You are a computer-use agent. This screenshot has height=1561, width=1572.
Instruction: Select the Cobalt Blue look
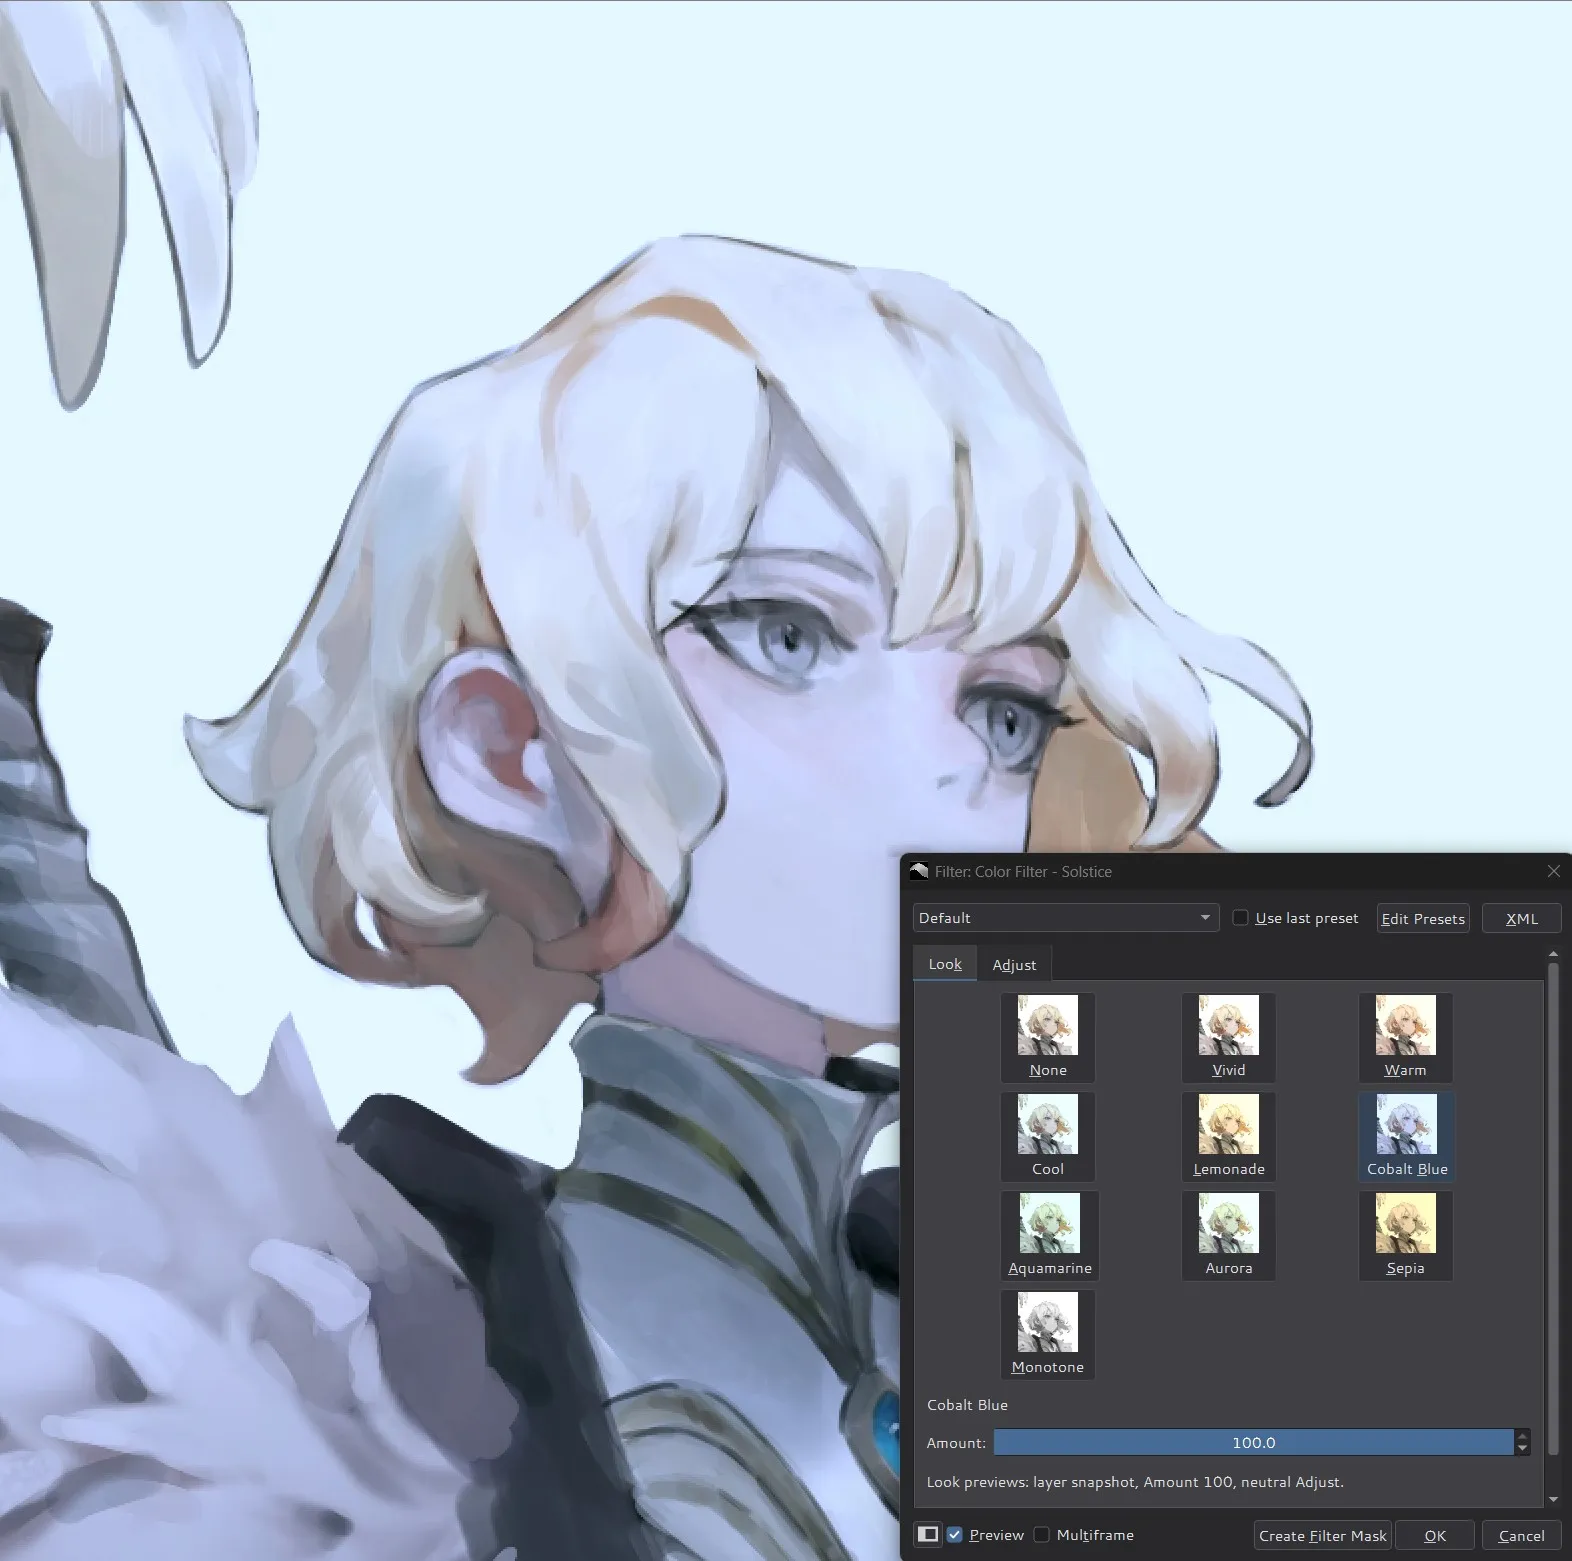[1406, 1136]
